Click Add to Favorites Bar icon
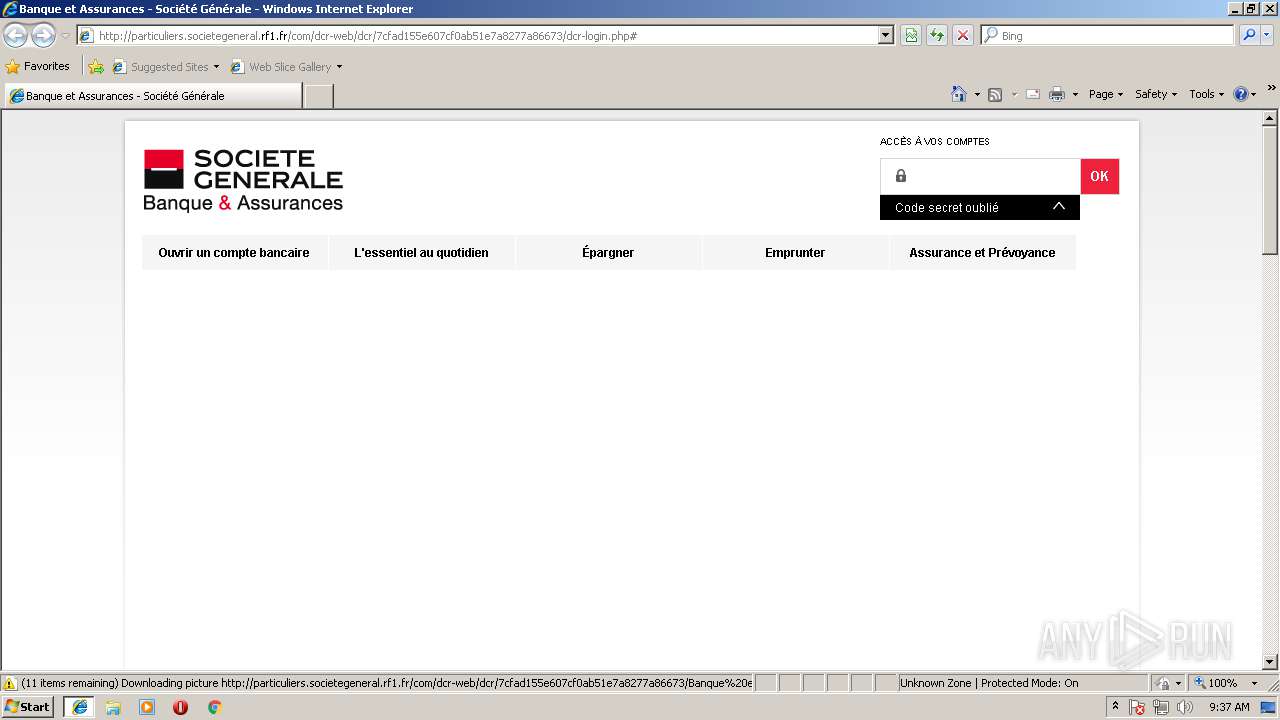This screenshot has height=720, width=1280. tap(96, 67)
